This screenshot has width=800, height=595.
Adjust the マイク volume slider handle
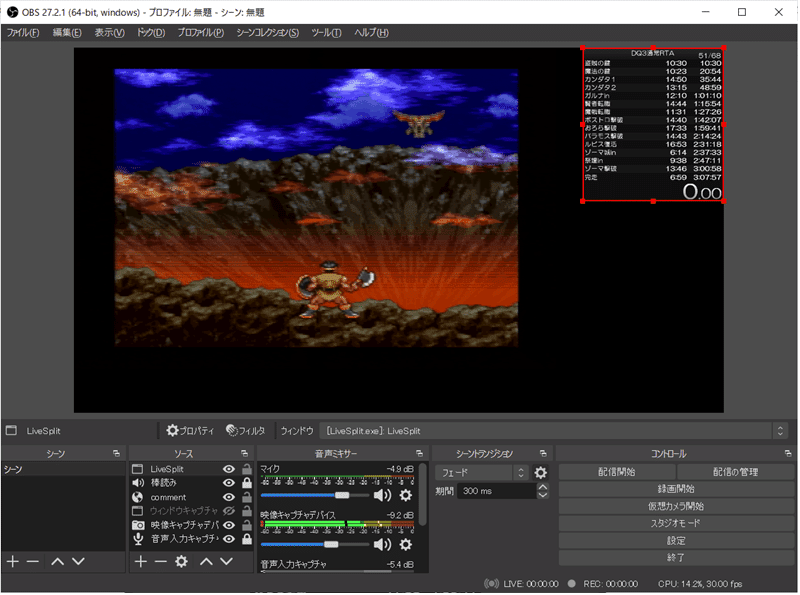[342, 496]
